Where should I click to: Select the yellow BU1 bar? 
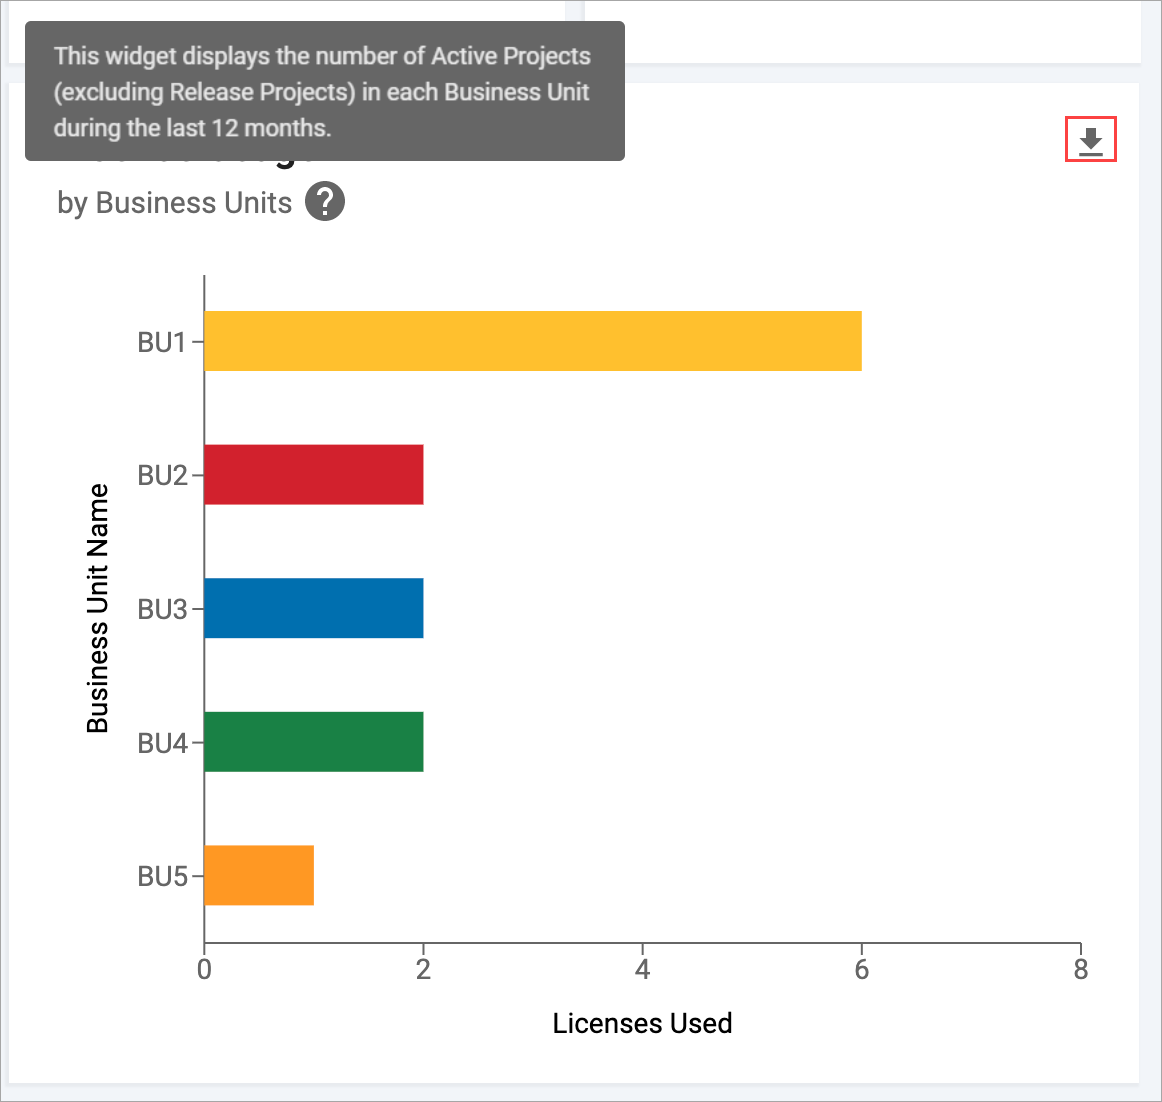pyautogui.click(x=532, y=341)
